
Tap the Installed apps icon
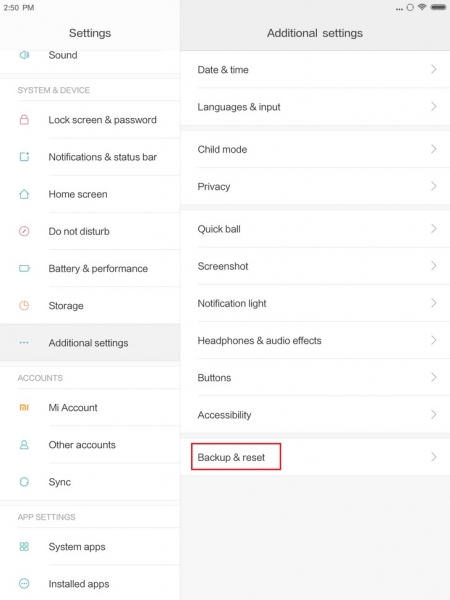tap(24, 584)
